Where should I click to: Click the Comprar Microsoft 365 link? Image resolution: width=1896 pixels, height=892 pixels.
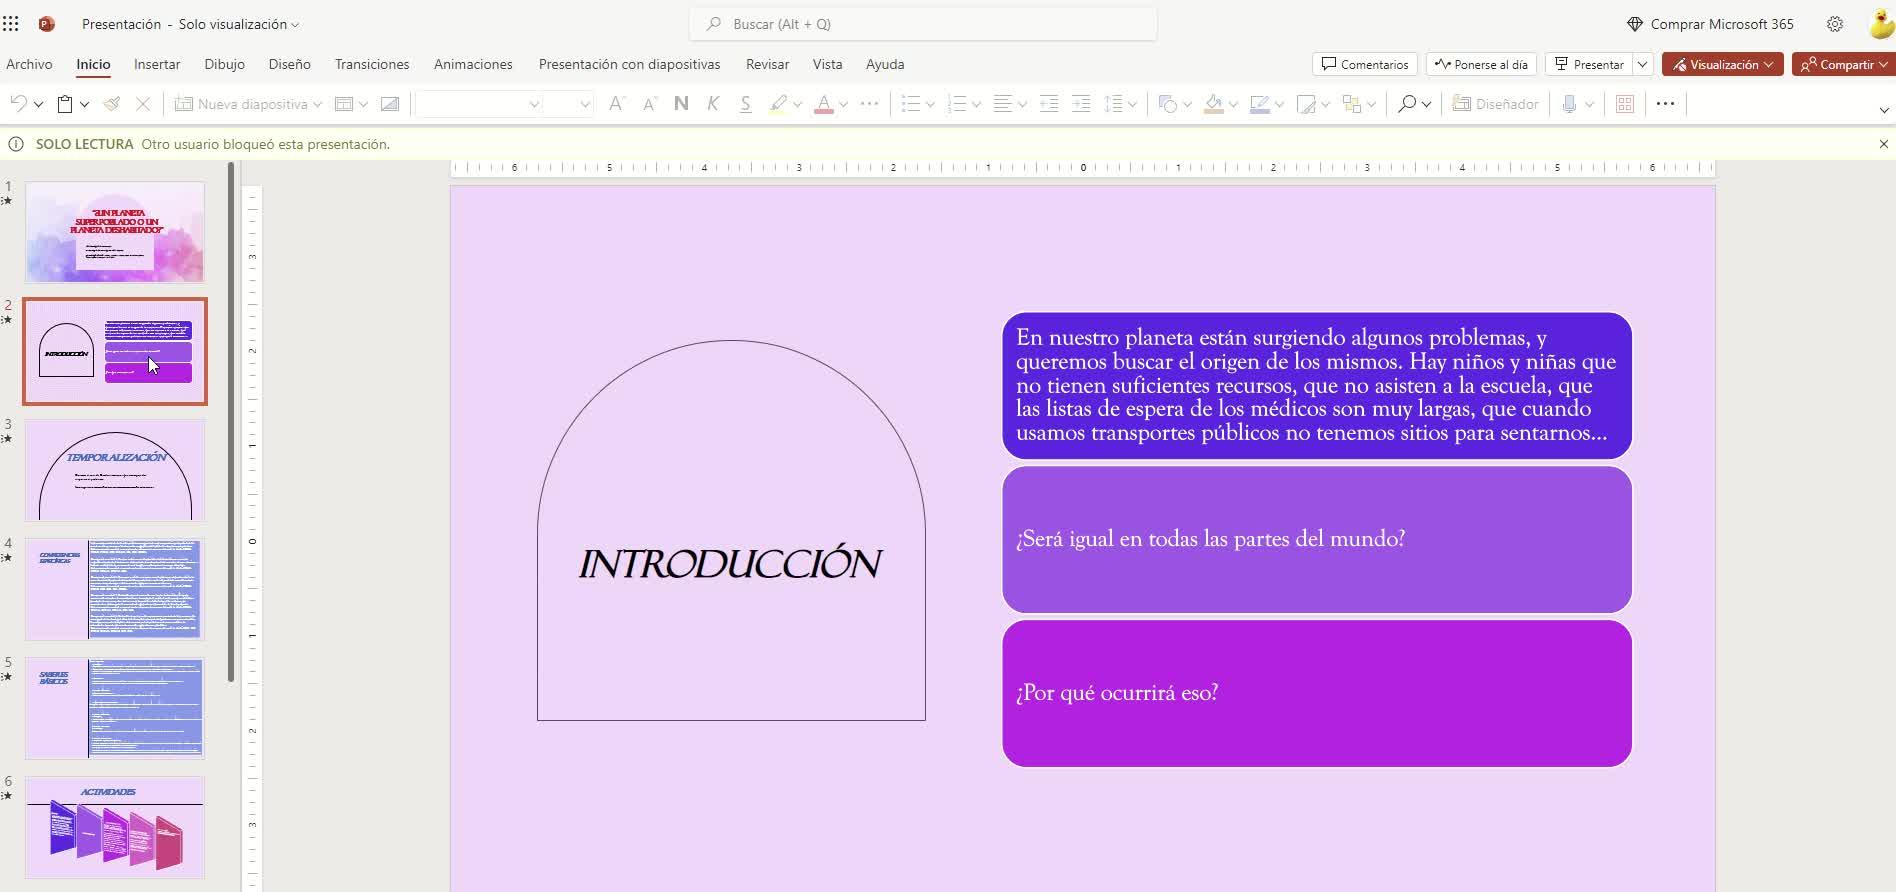click(1710, 24)
